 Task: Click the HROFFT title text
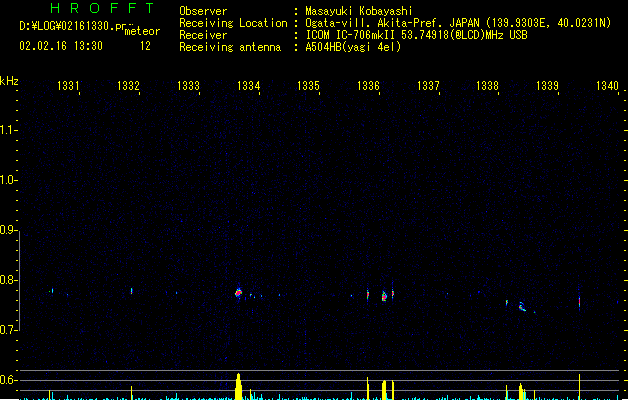102,8
